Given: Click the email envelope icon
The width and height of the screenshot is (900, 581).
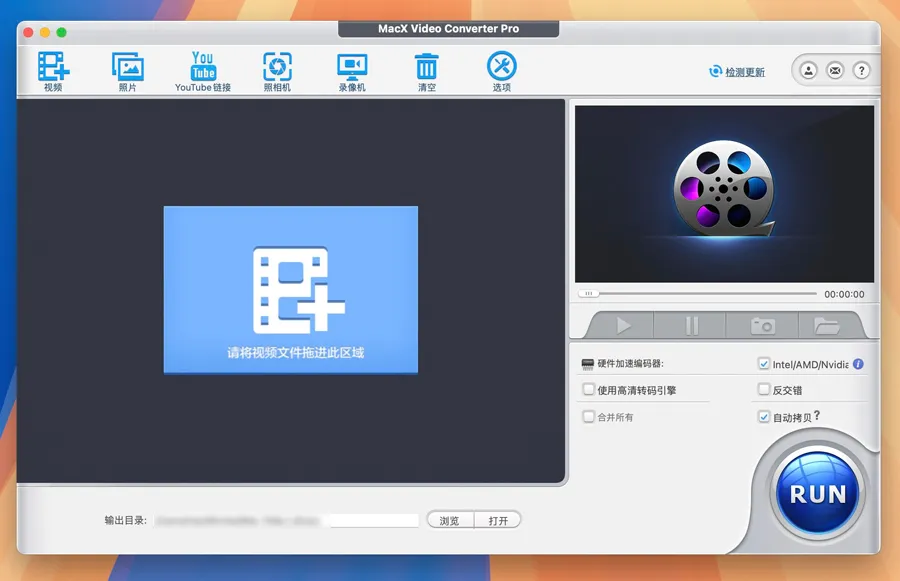Looking at the screenshot, I should (834, 71).
